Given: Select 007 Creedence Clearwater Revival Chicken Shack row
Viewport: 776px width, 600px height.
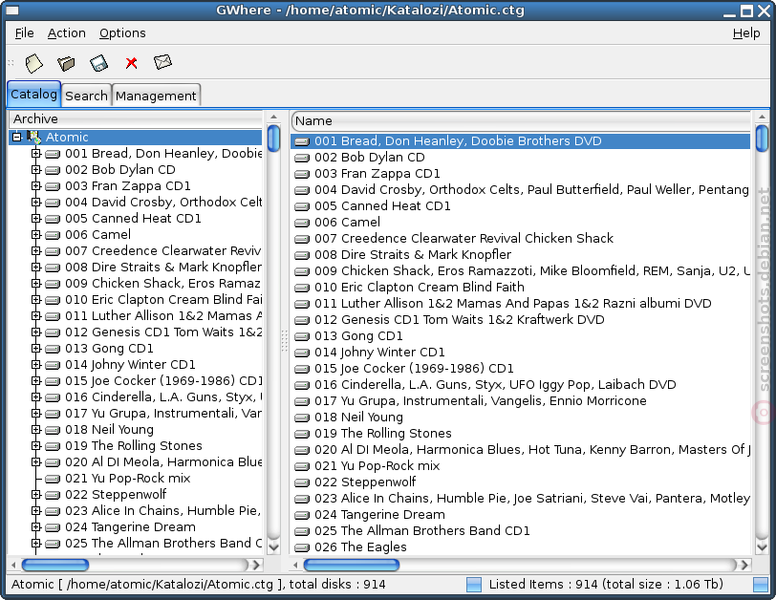Looking at the screenshot, I should click(521, 238).
